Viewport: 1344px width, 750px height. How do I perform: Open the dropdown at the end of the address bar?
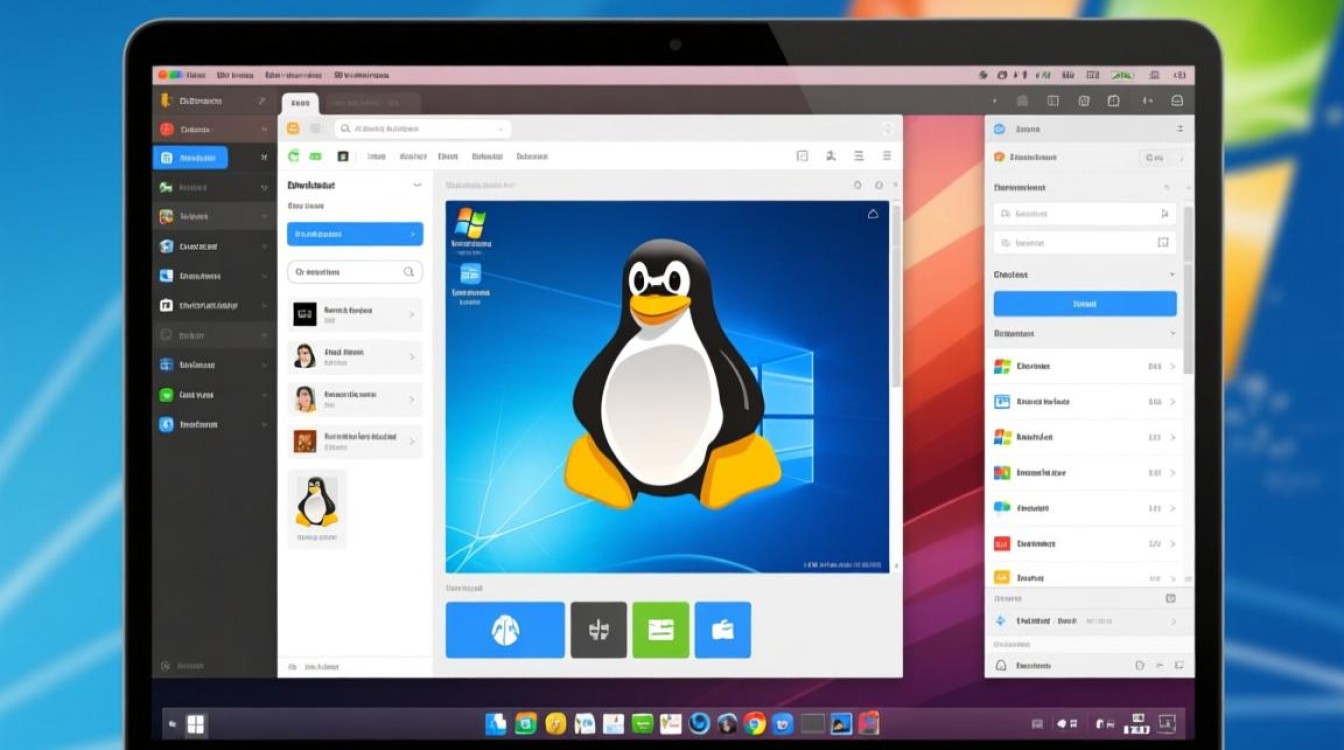point(502,129)
